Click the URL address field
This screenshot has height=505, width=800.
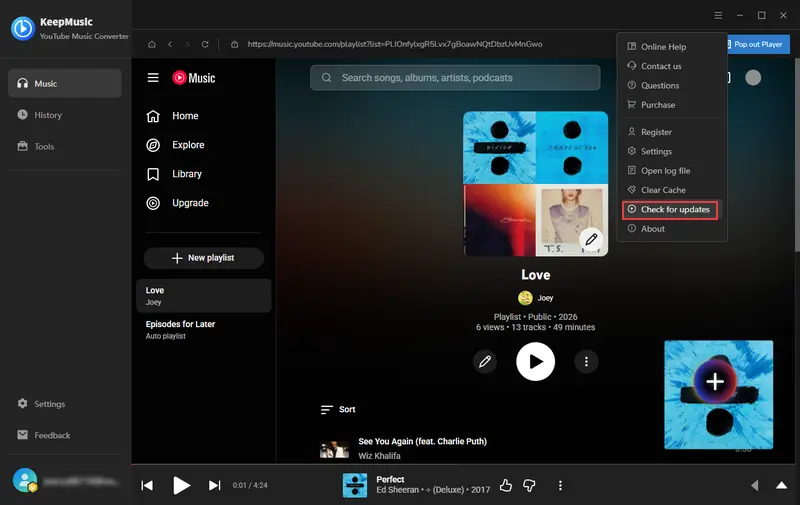(x=394, y=44)
